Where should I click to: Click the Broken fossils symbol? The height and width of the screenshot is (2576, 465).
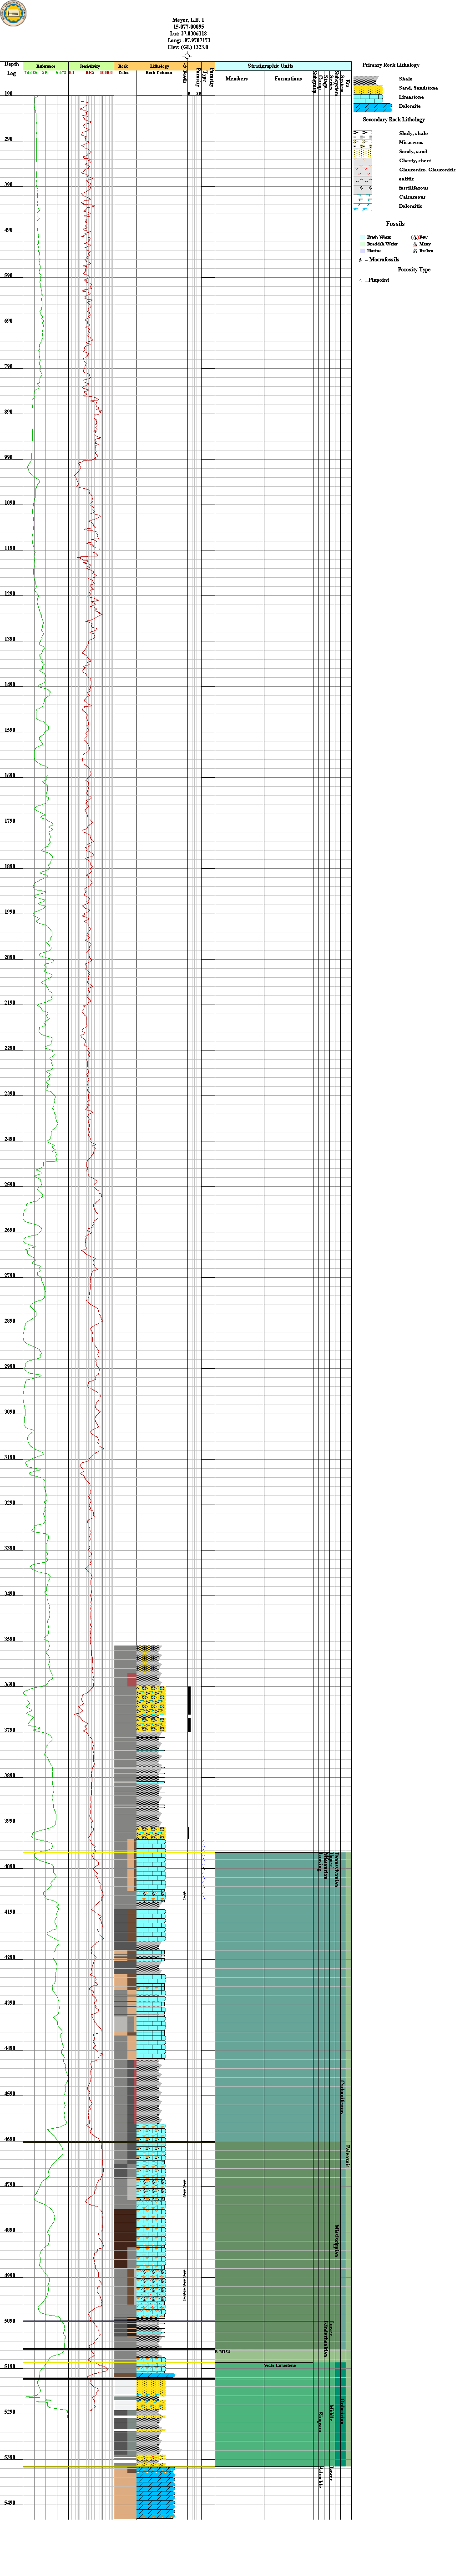(x=415, y=251)
